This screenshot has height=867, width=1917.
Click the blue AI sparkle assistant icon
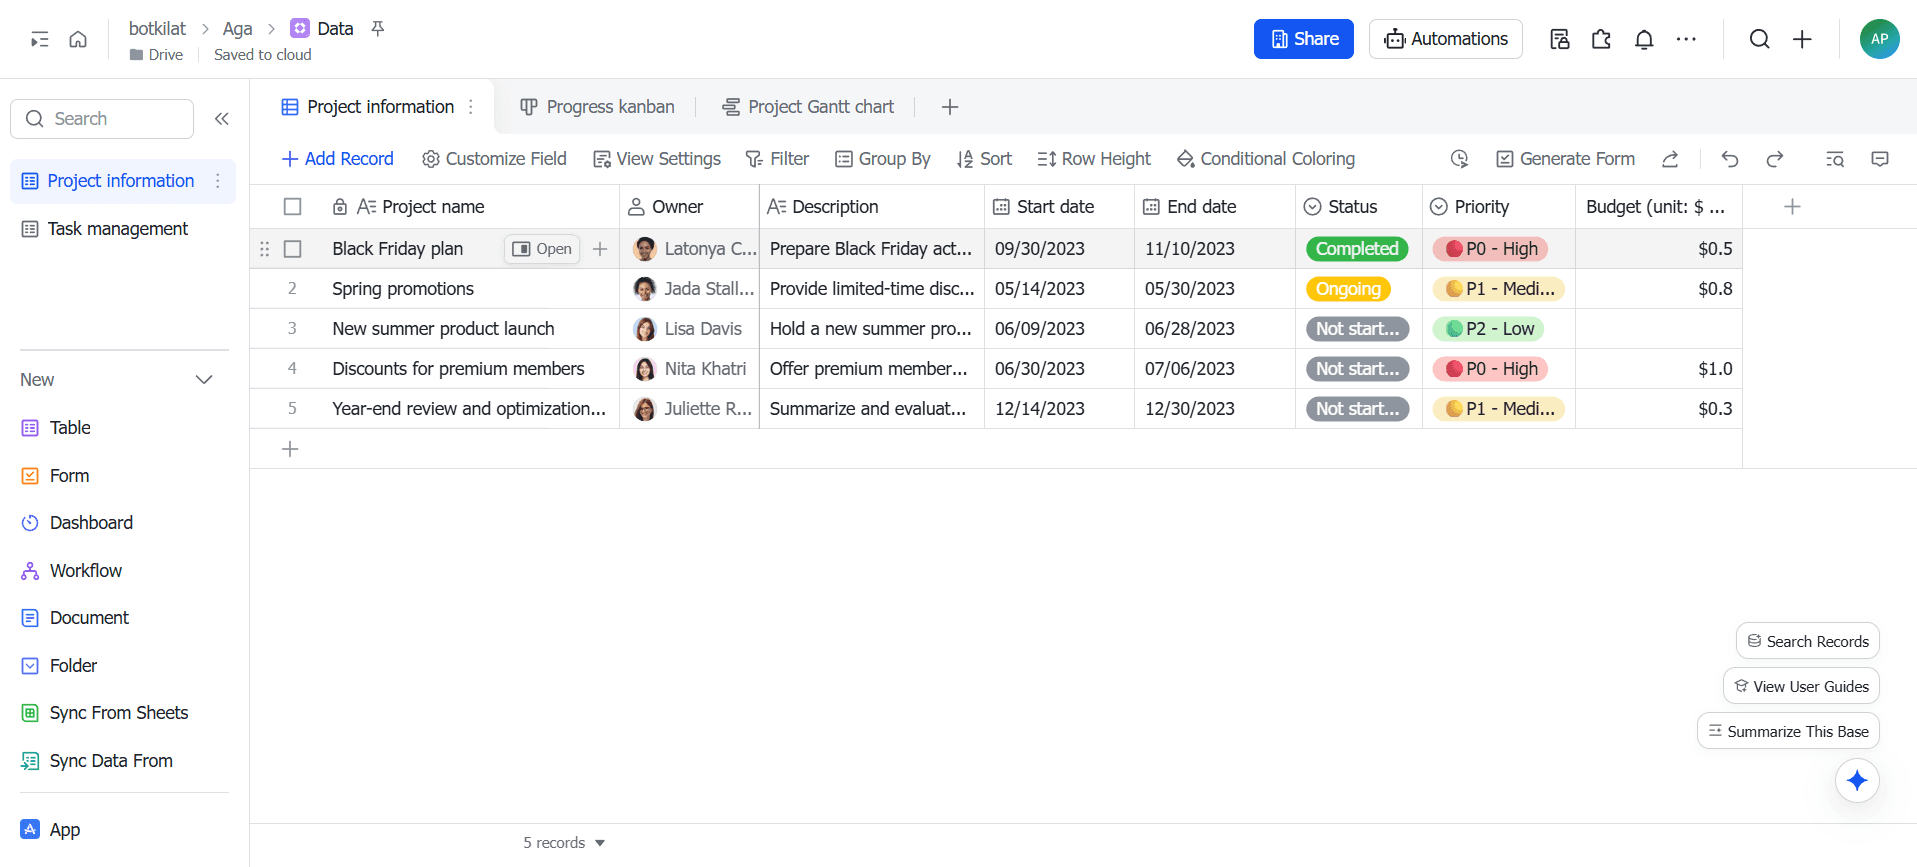tap(1857, 780)
